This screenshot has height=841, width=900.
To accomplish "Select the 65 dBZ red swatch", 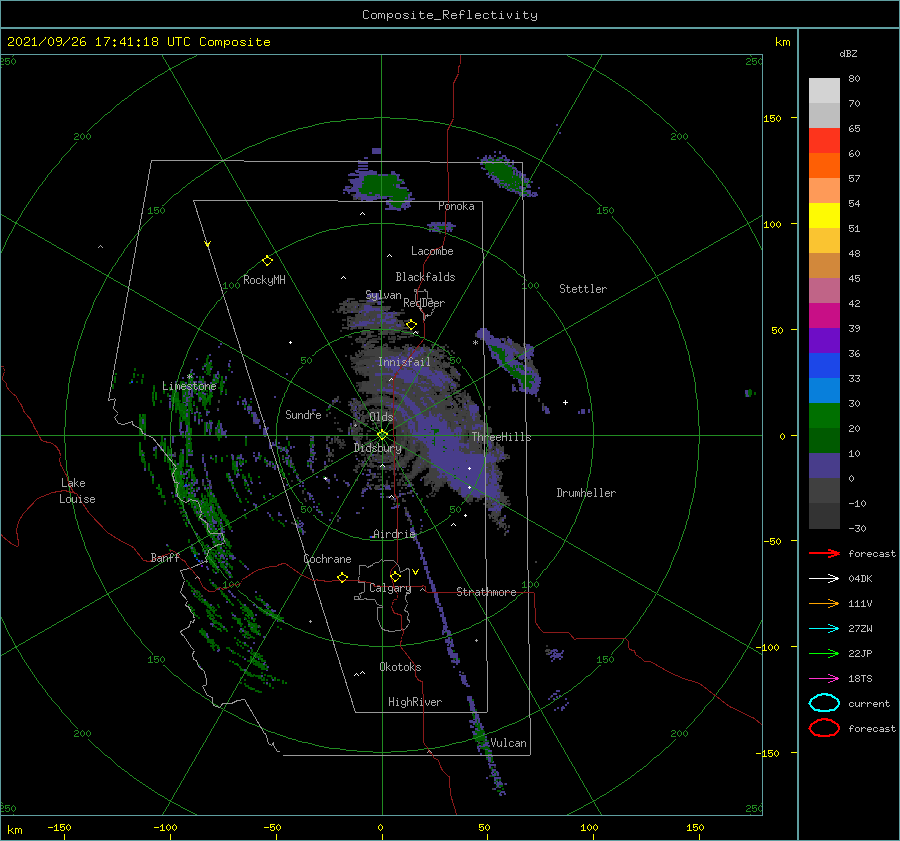I will click(824, 140).
